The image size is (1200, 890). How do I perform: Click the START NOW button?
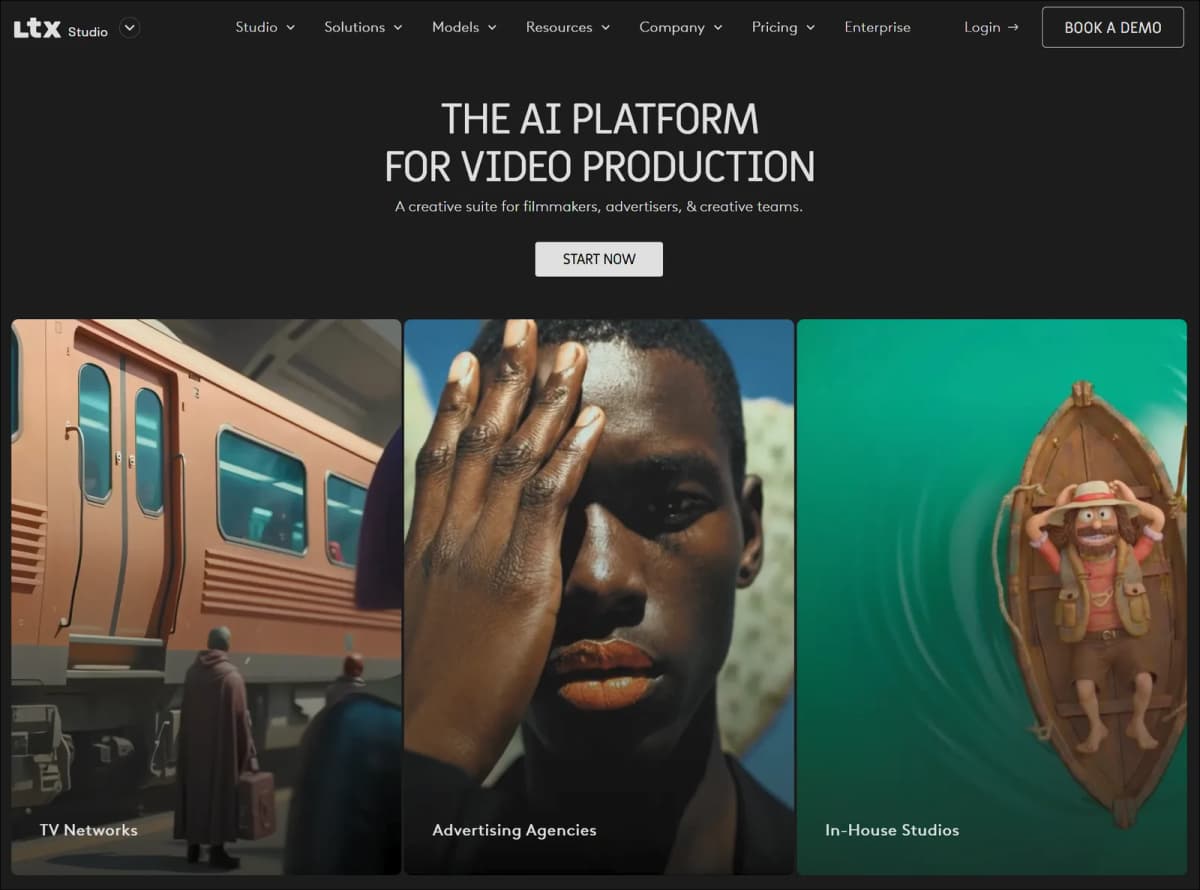pos(599,259)
